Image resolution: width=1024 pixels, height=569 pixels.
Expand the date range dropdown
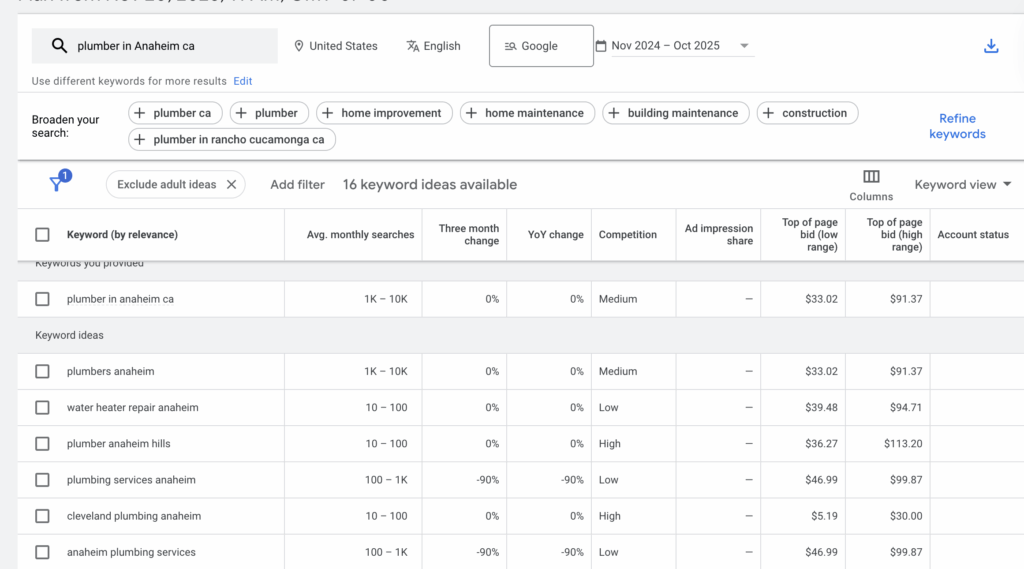(743, 46)
